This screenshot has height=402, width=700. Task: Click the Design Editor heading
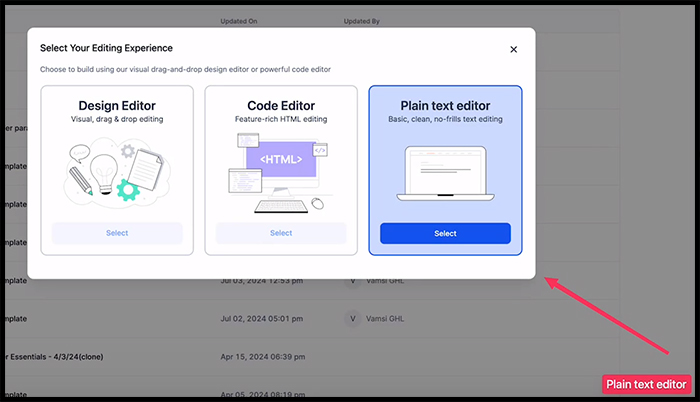pos(117,106)
